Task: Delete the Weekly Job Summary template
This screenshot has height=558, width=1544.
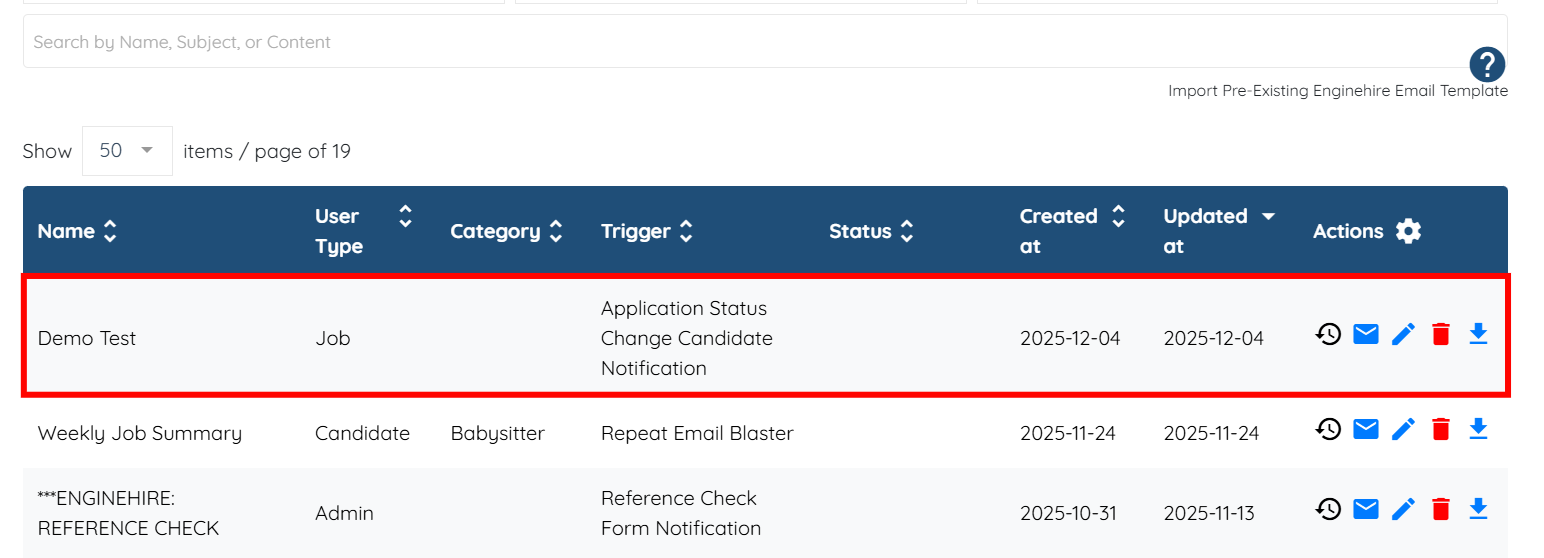Action: 1440,429
